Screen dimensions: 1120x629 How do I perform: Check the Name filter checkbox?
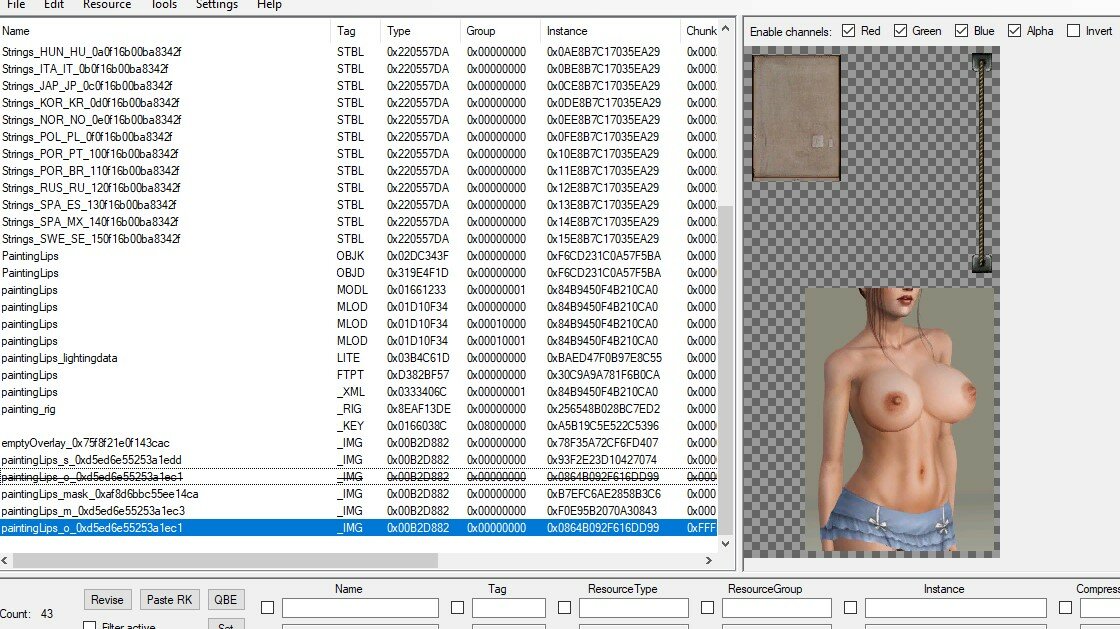(x=267, y=608)
